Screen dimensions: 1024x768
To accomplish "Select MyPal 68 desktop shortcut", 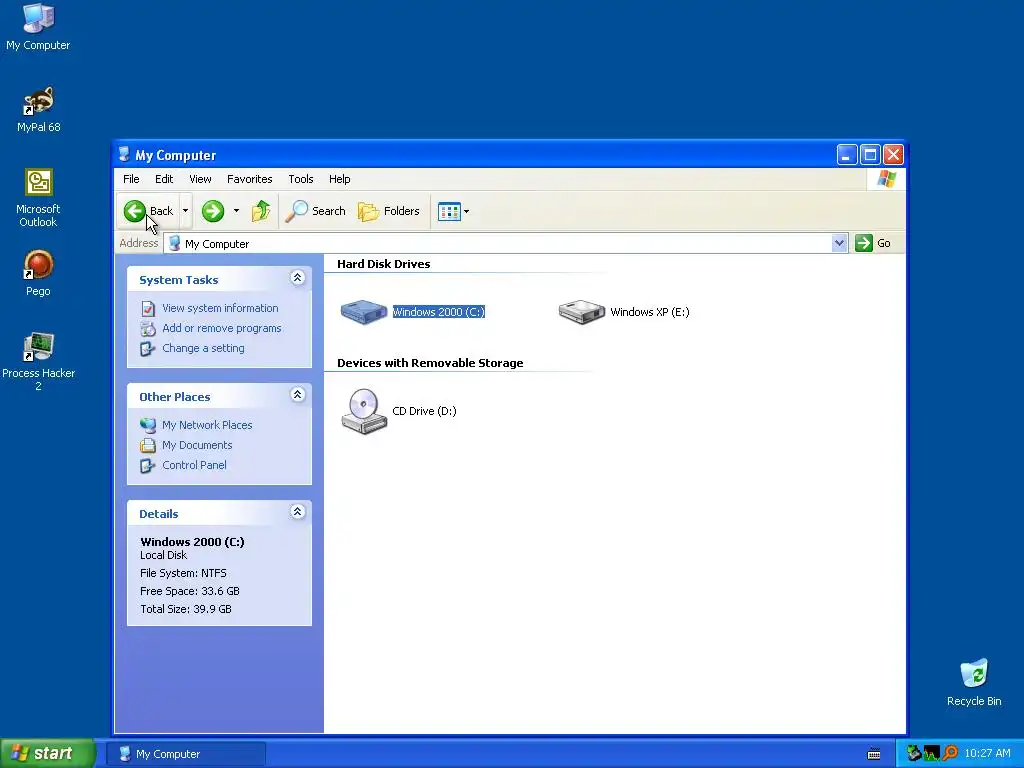I will coord(39,110).
